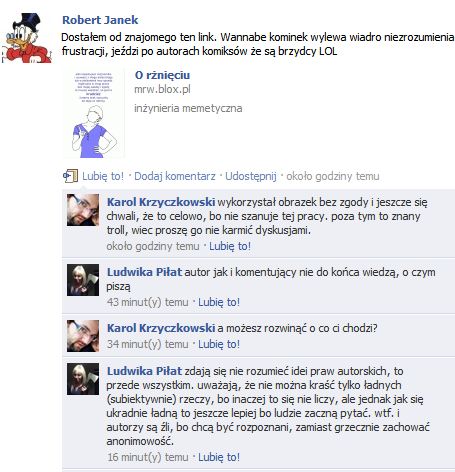The height and width of the screenshot is (472, 455).
Task: Share the post via 'Udostępnij'
Action: point(251,176)
